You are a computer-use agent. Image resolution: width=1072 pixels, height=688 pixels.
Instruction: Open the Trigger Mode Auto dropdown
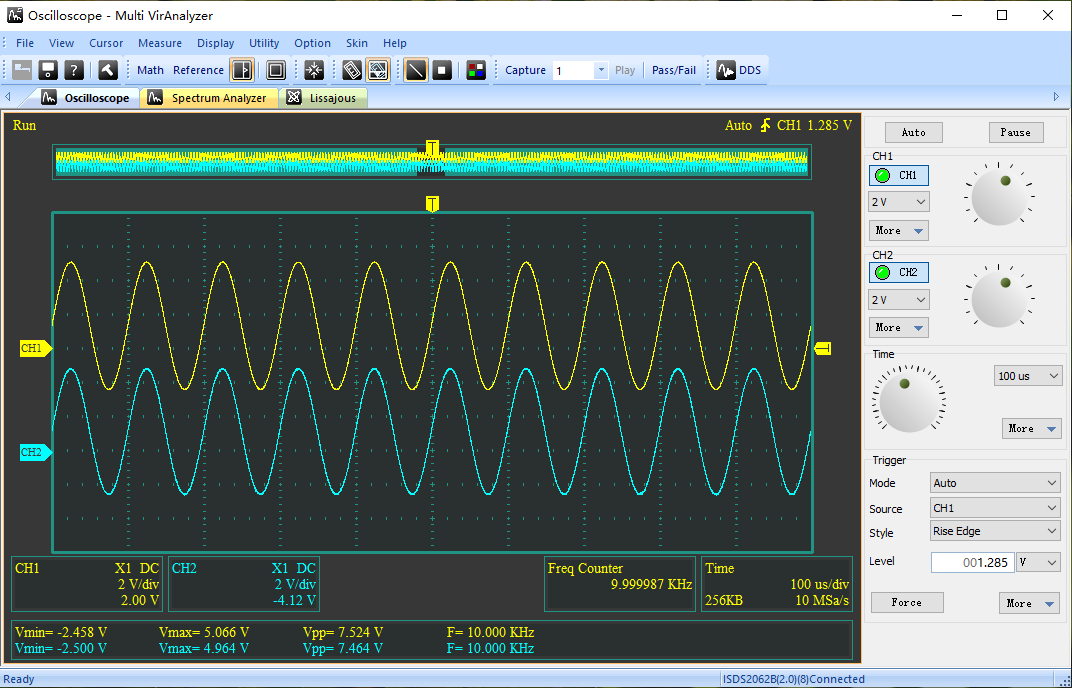point(995,483)
